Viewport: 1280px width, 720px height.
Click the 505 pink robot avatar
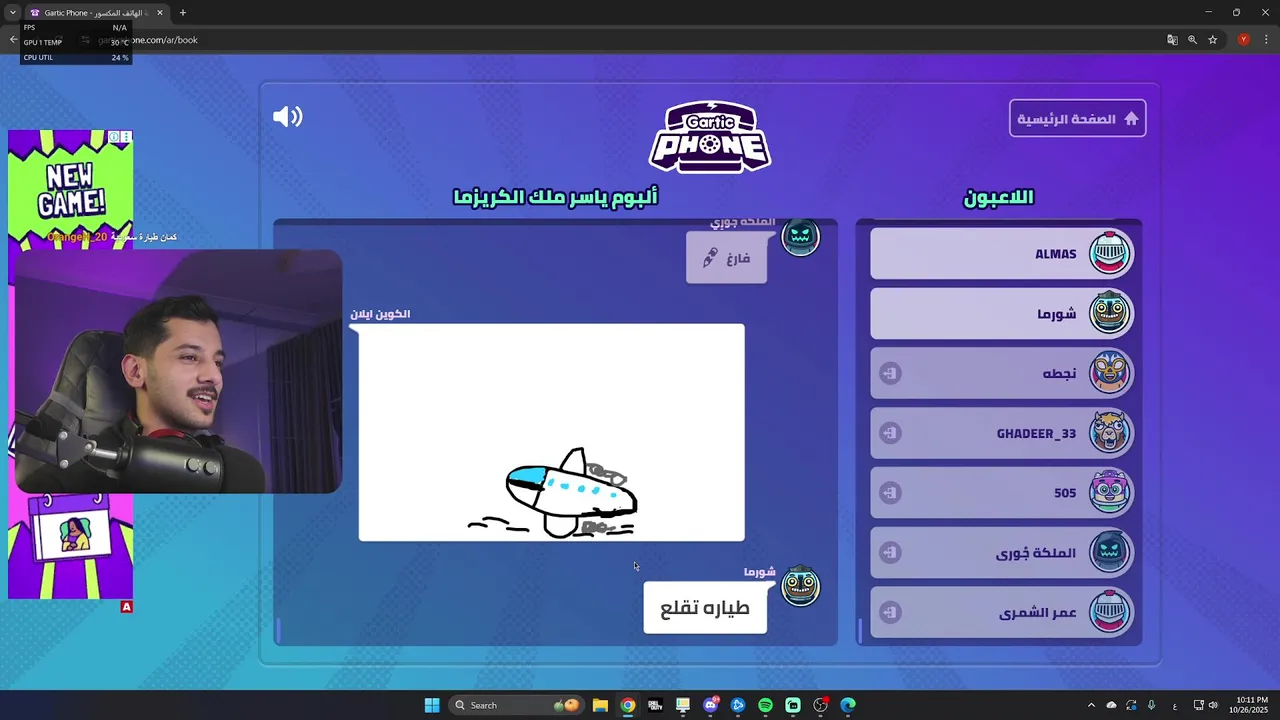tap(1109, 492)
